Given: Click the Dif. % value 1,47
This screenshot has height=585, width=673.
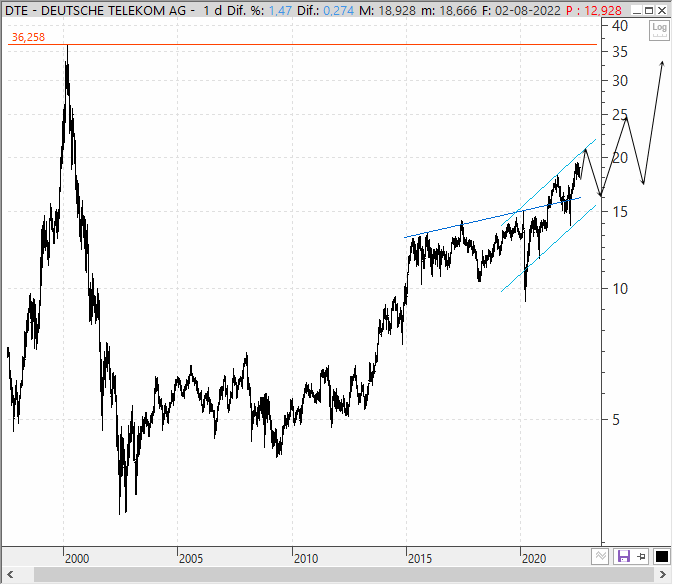Looking at the screenshot, I should (281, 10).
